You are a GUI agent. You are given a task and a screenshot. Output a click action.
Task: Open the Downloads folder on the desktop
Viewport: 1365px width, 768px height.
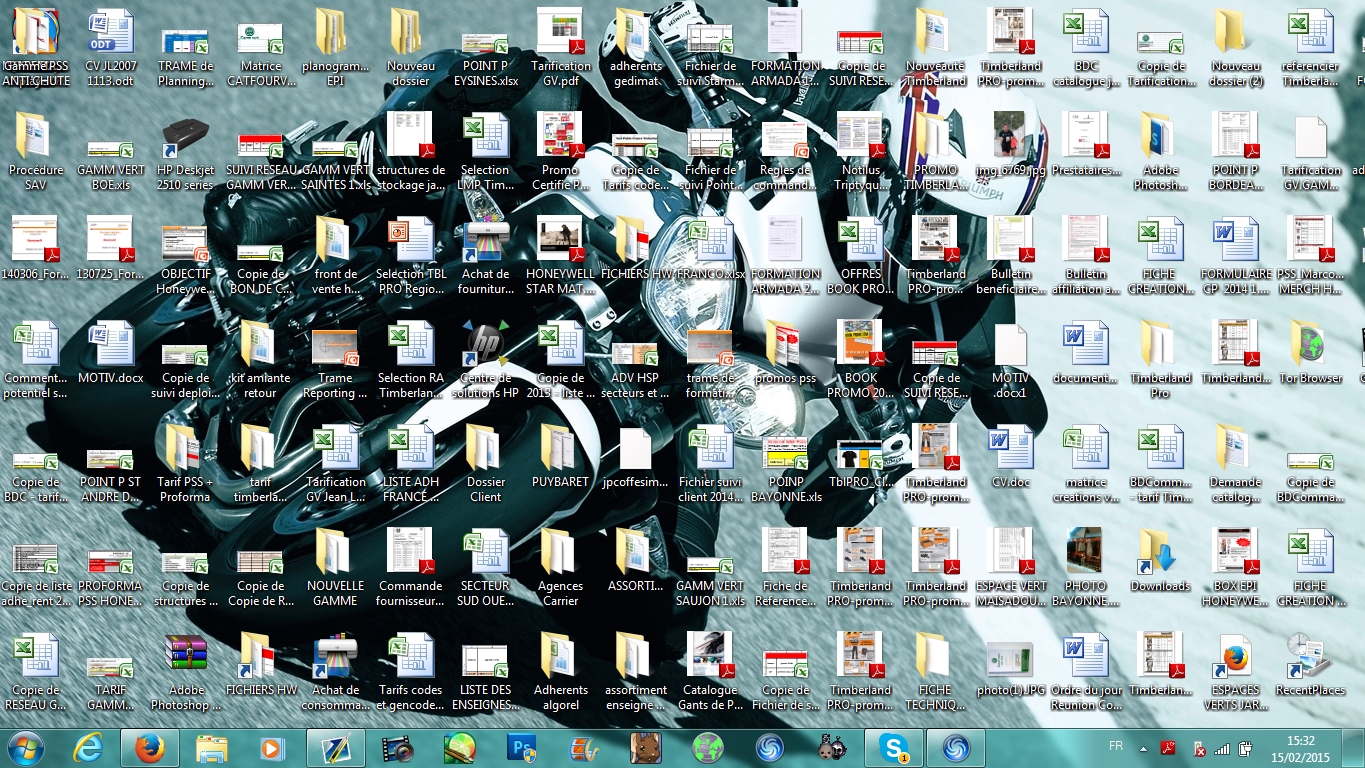point(1160,552)
